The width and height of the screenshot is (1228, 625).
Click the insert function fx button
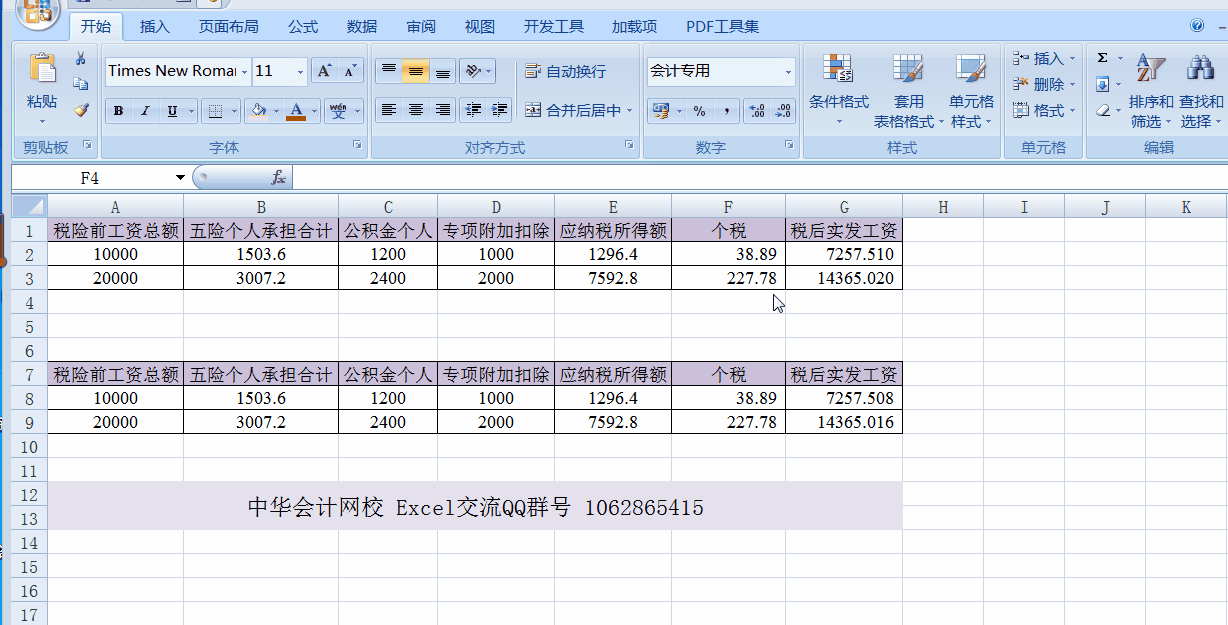click(279, 178)
